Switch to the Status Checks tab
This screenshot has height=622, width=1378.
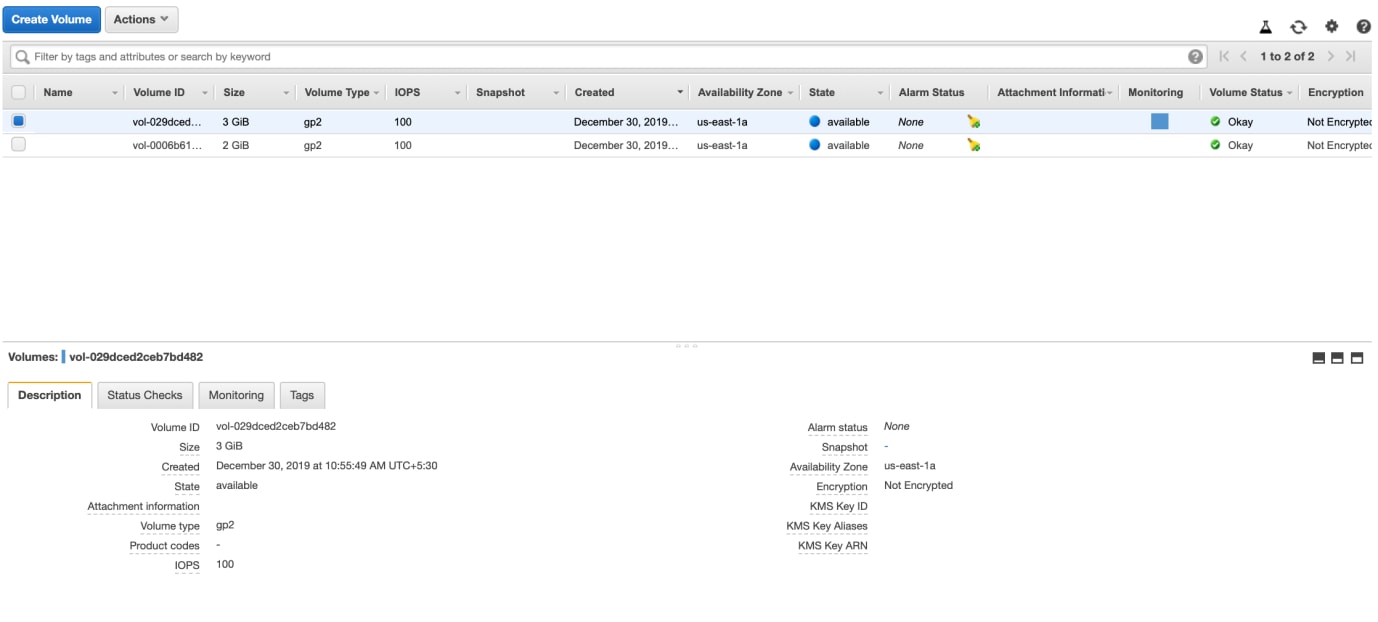point(144,394)
